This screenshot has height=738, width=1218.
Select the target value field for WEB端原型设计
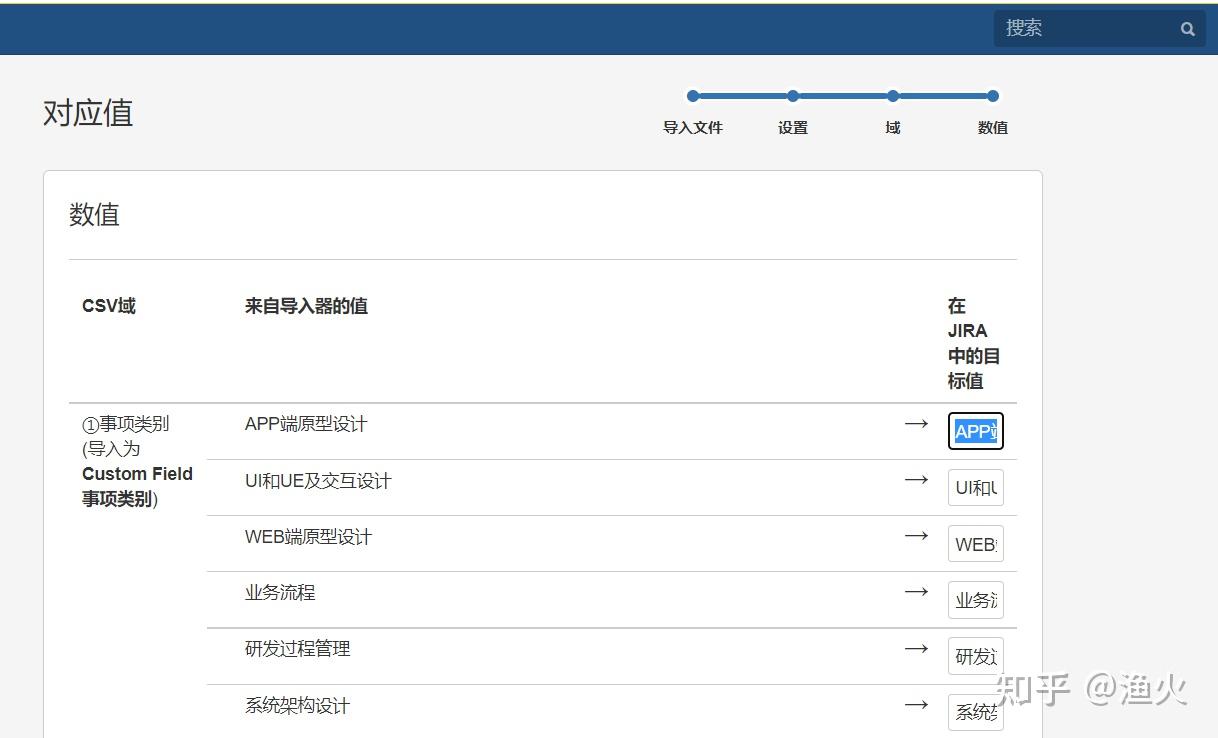[975, 544]
